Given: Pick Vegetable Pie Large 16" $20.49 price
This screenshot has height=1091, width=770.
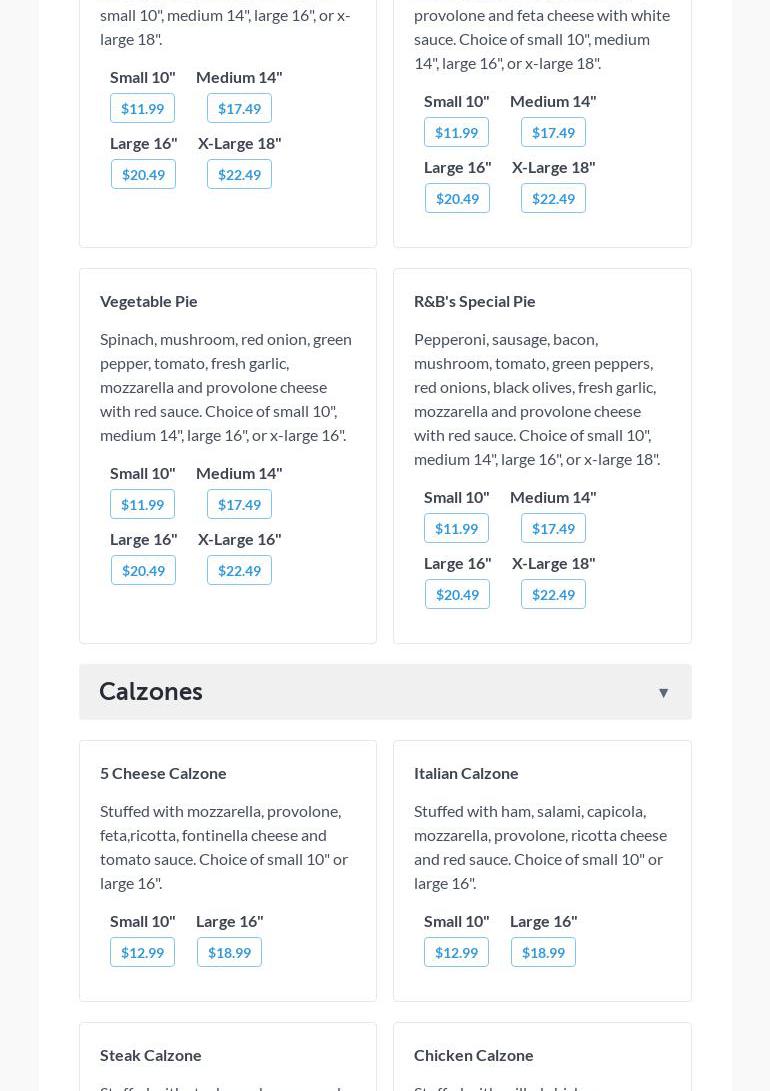Looking at the screenshot, I should point(143,570).
